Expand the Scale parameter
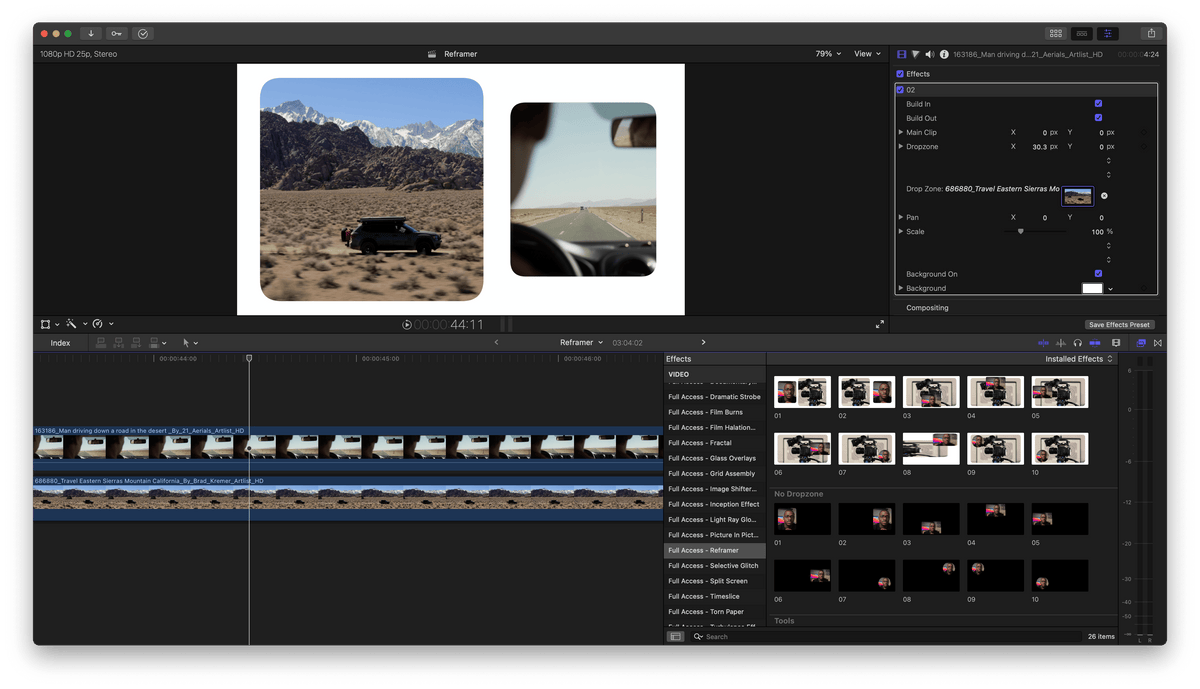1200x689 pixels. tap(901, 232)
